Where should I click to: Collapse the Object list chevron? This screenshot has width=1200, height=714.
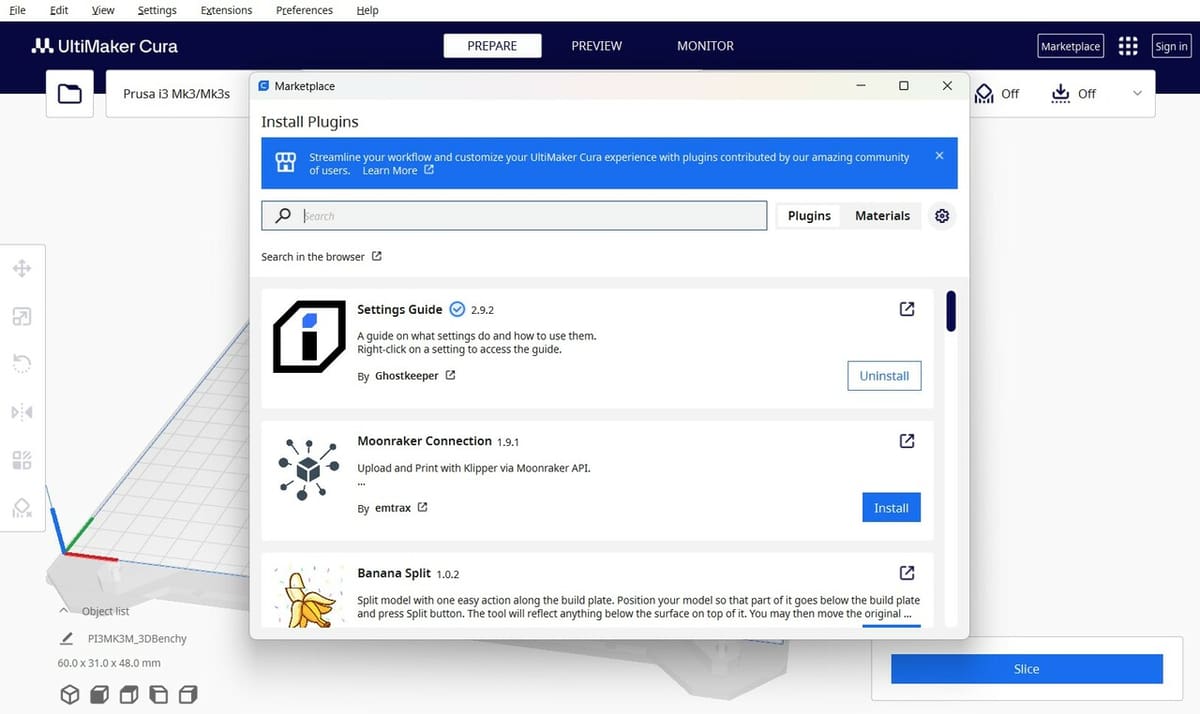pyautogui.click(x=64, y=610)
